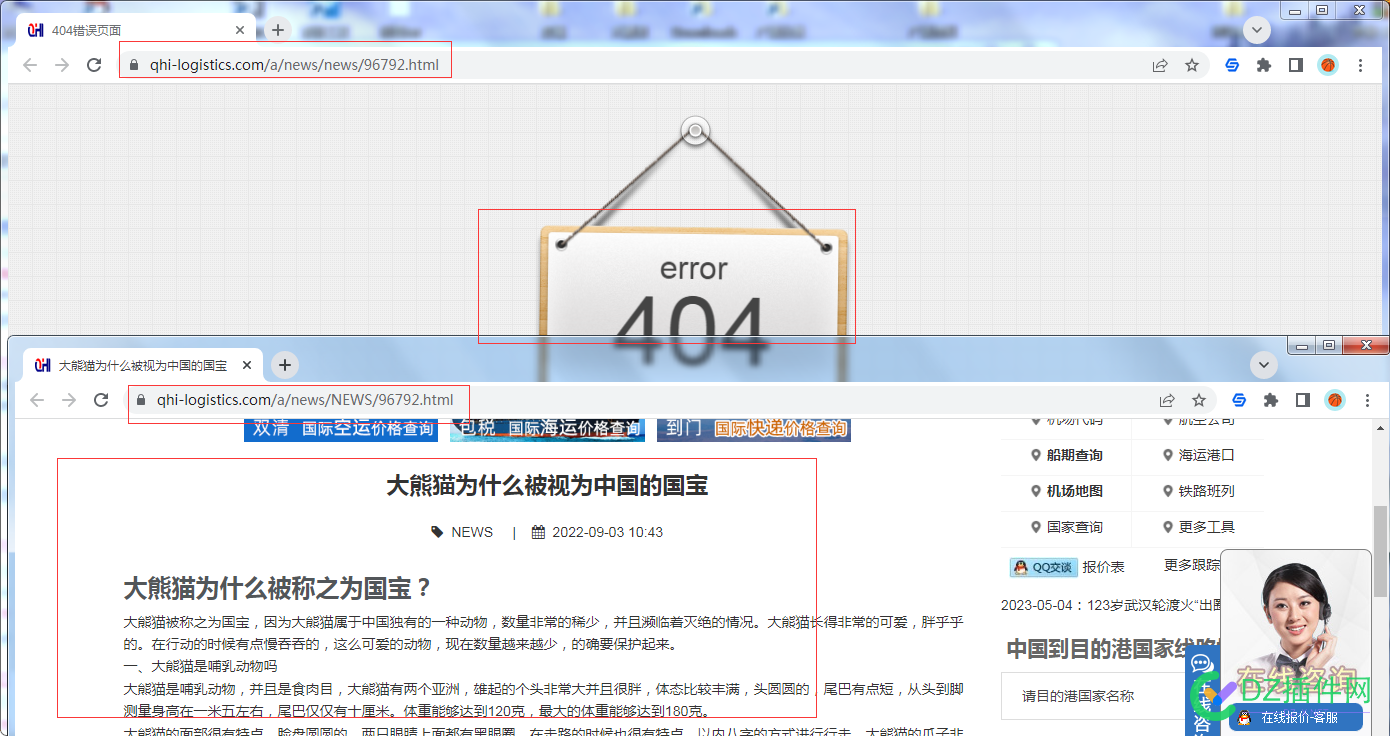Open Chrome menu dots in bottom window

coord(1367,400)
